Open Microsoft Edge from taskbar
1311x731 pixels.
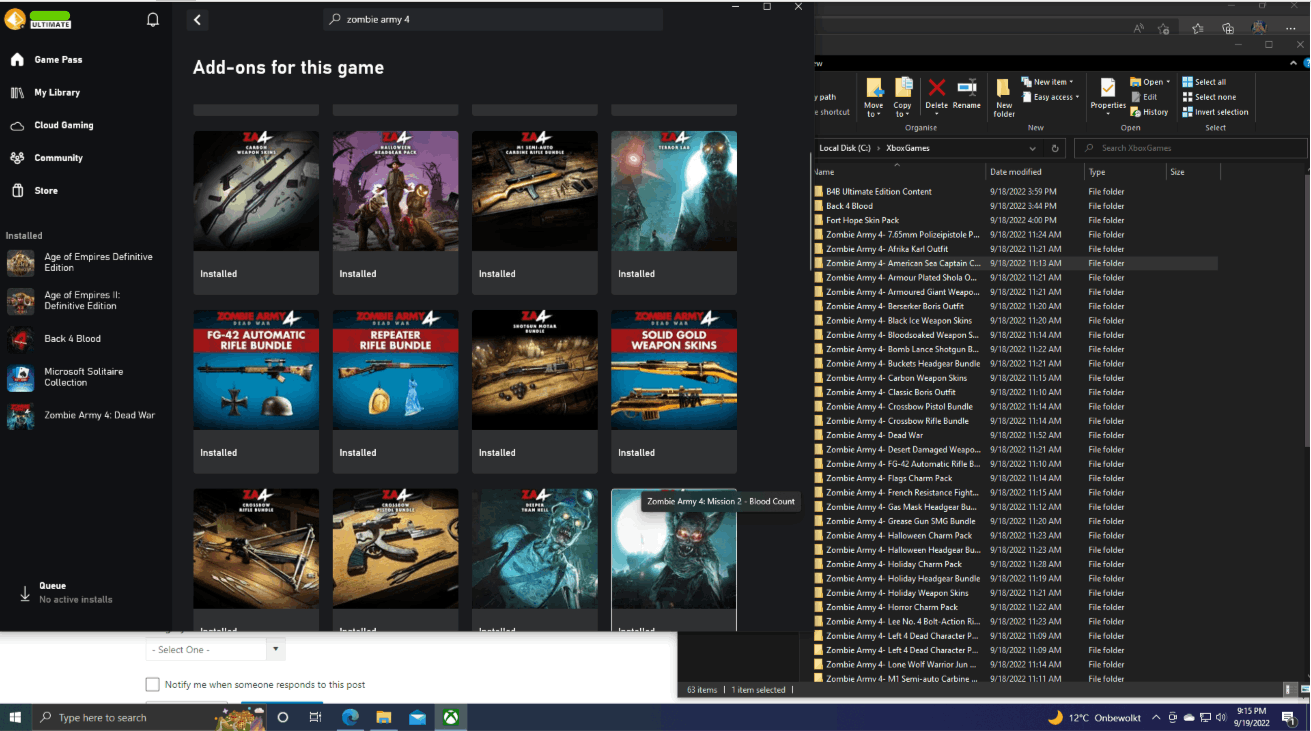(x=350, y=717)
